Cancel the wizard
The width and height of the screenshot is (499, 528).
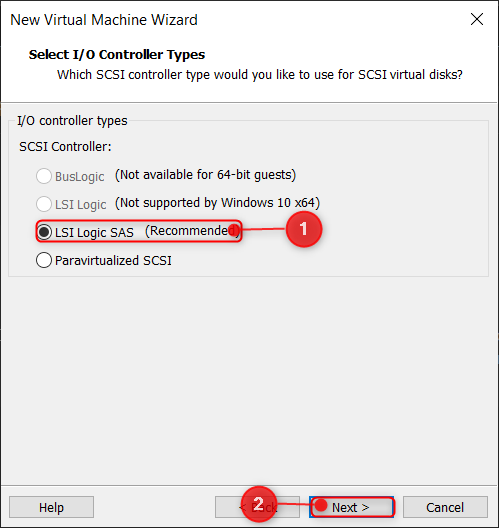pyautogui.click(x=445, y=507)
